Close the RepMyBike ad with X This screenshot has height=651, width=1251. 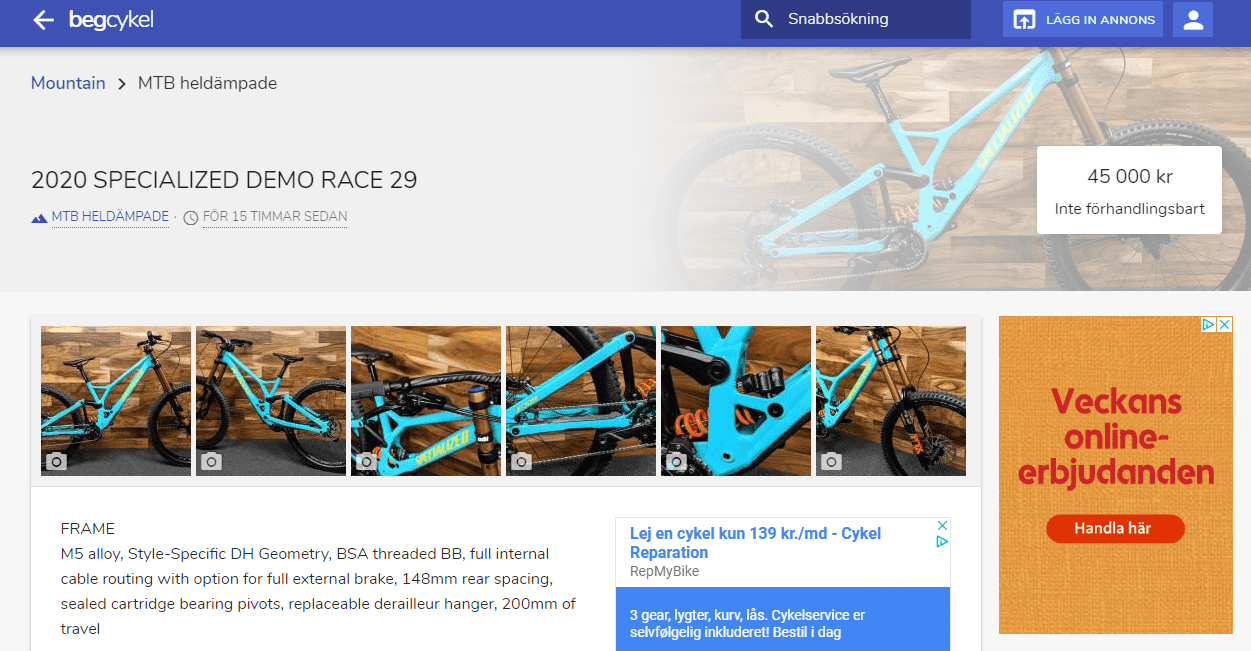942,526
